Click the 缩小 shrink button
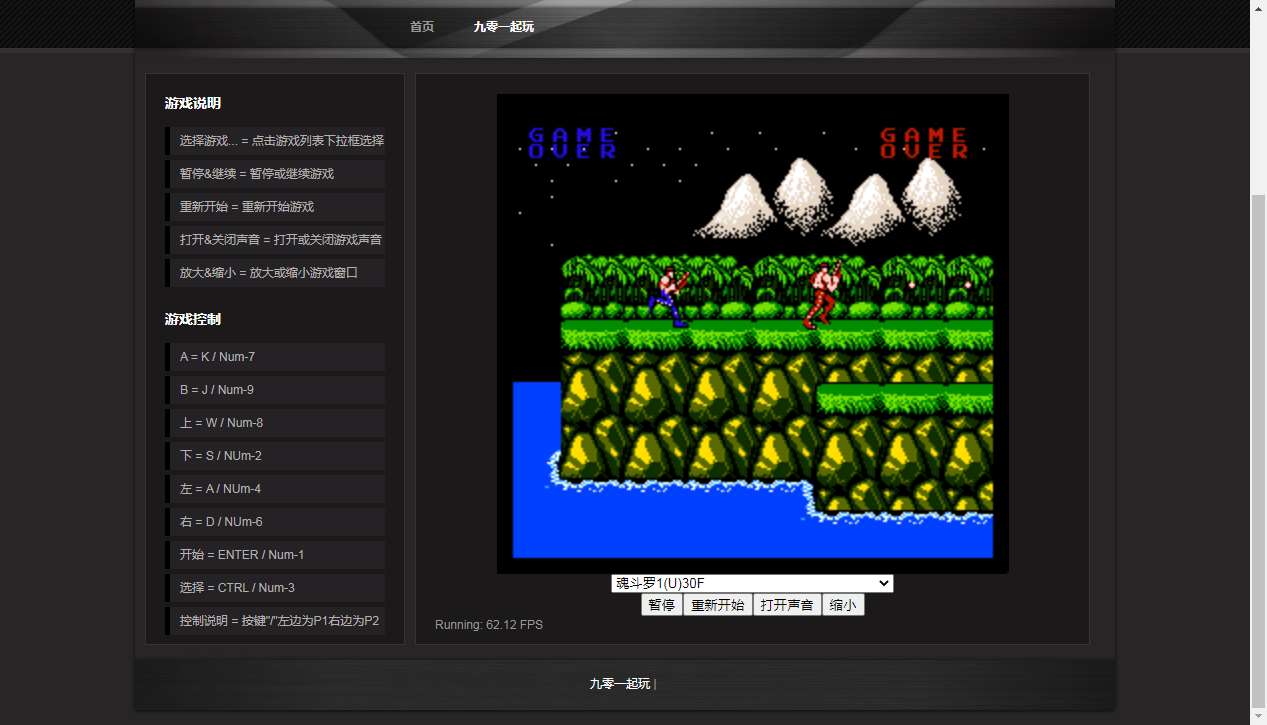Screen dimensions: 1267x725 click(x=843, y=605)
